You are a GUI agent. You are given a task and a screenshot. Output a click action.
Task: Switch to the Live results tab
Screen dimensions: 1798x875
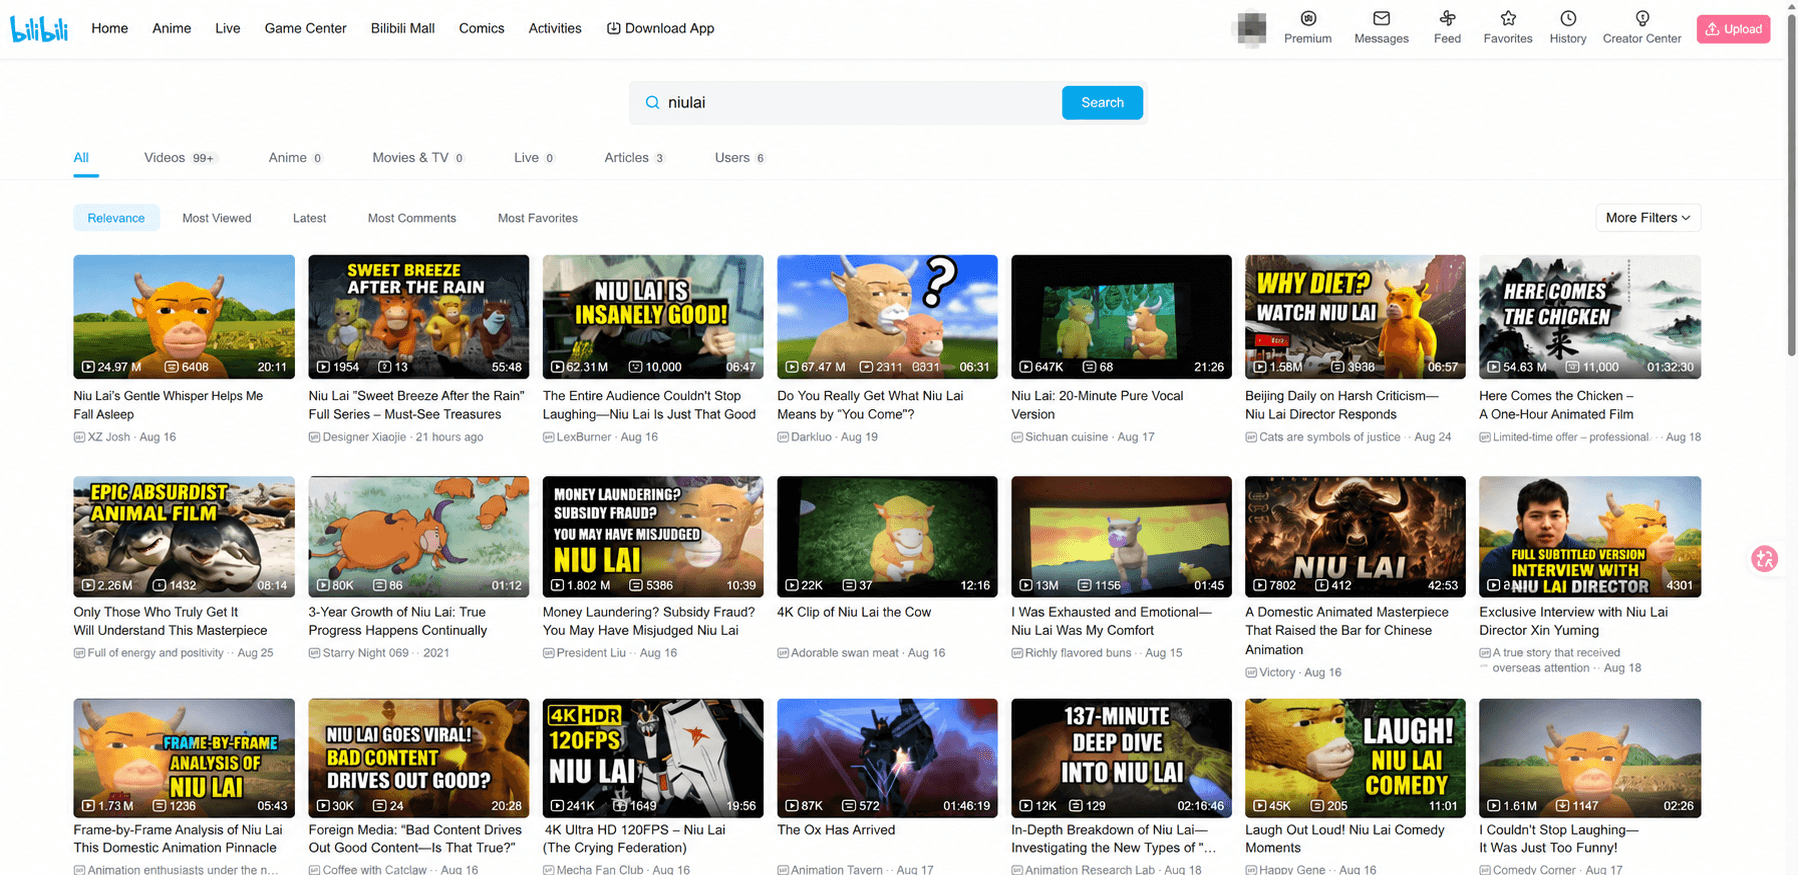coord(535,158)
